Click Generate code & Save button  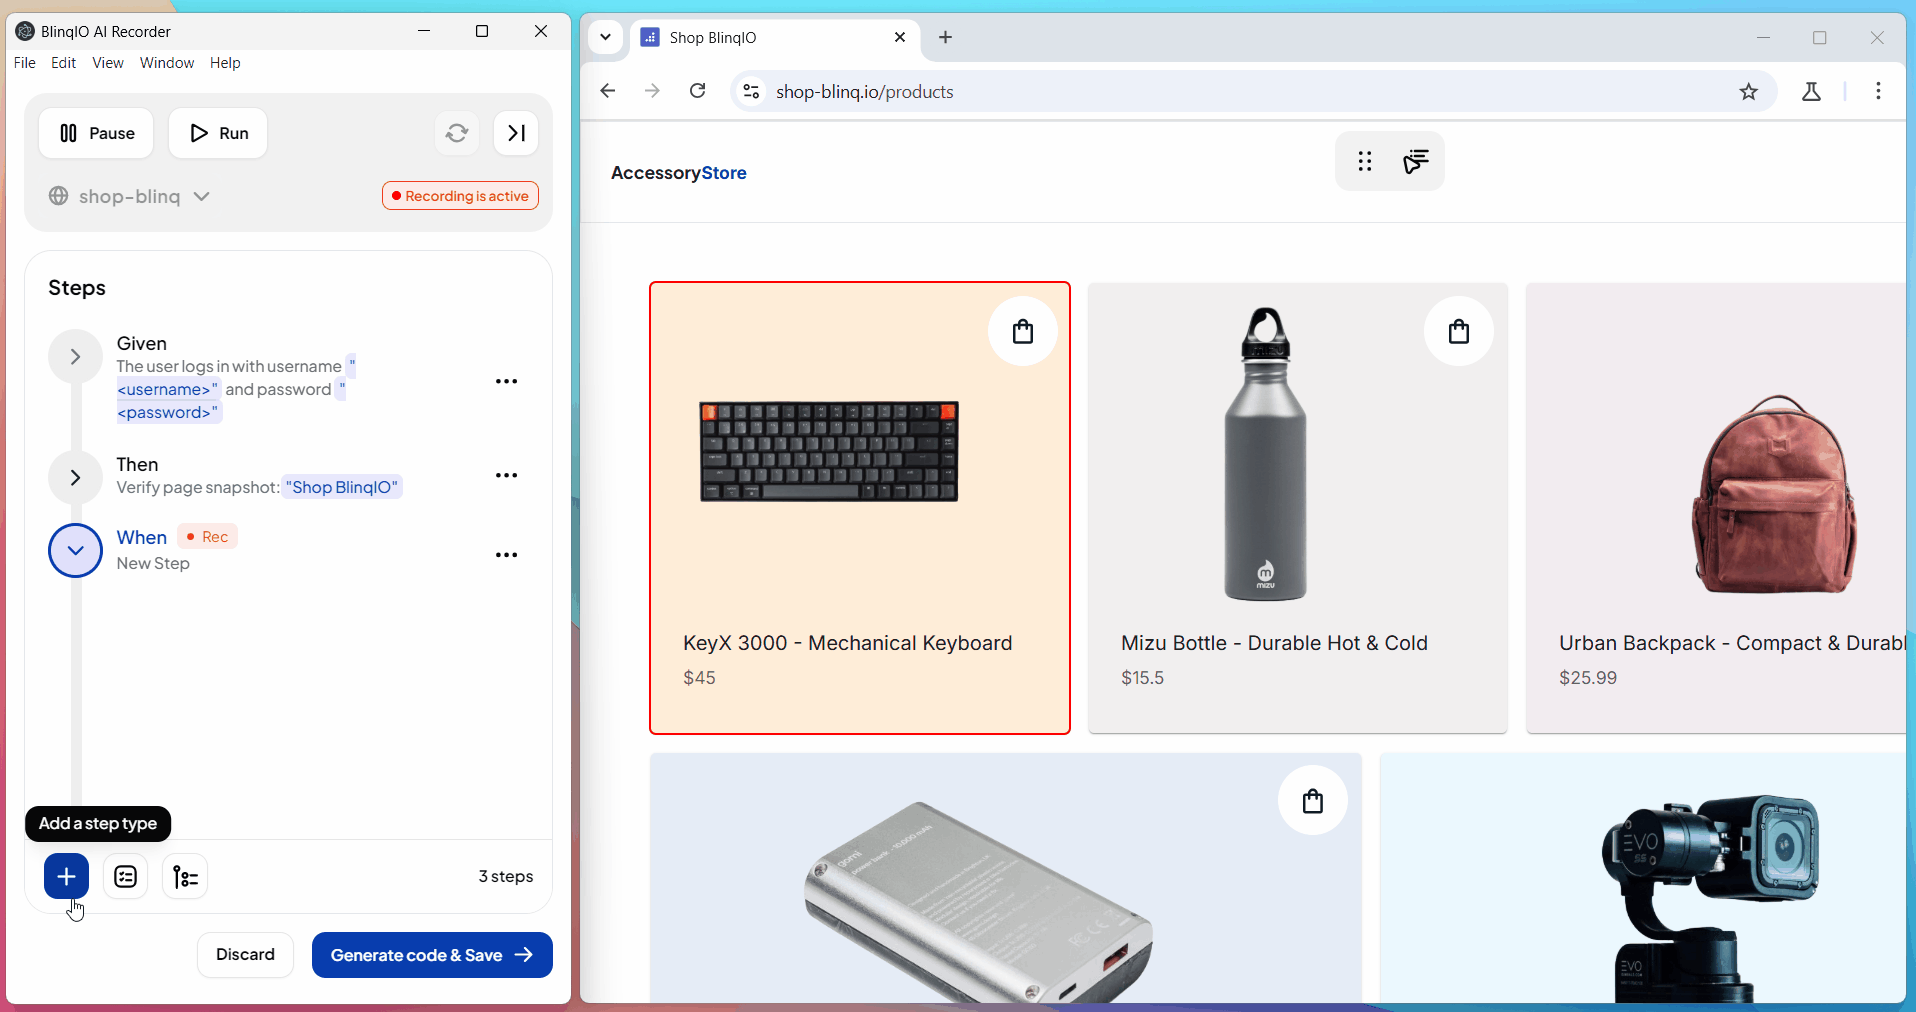point(432,955)
